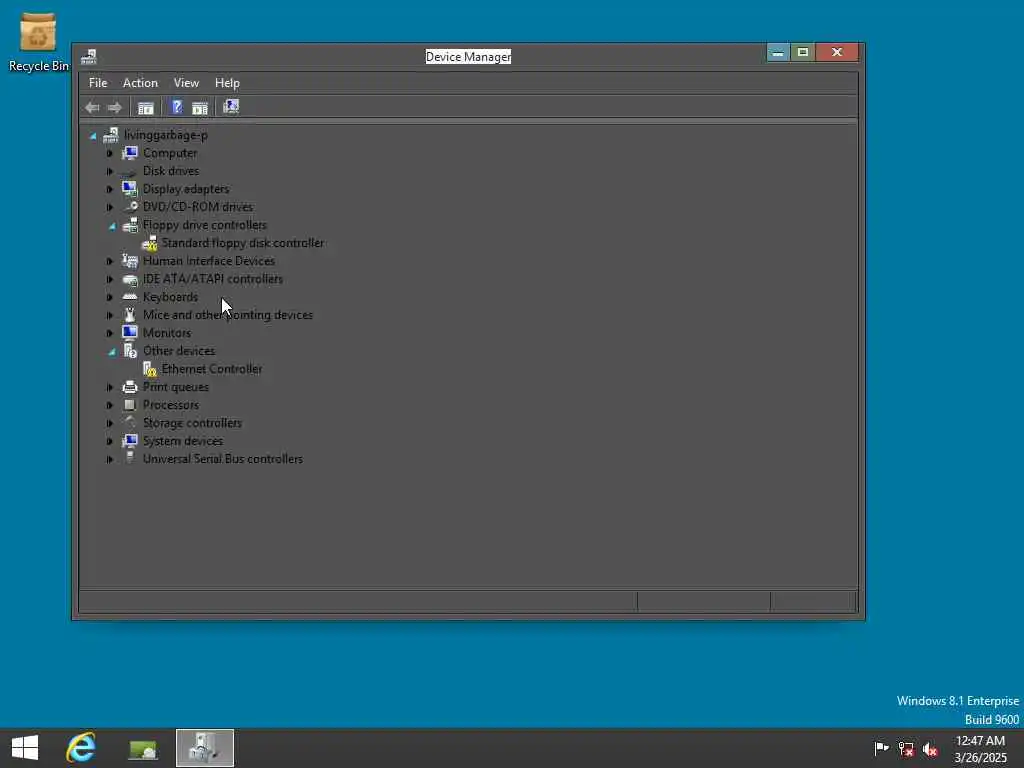Open the Action menu
Viewport: 1024px width, 768px height.
click(140, 83)
